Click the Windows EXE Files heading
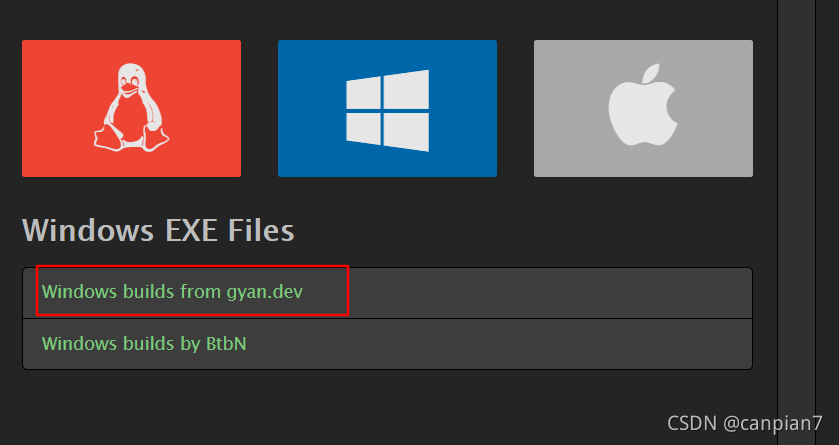Image resolution: width=839 pixels, height=445 pixels. [x=158, y=230]
